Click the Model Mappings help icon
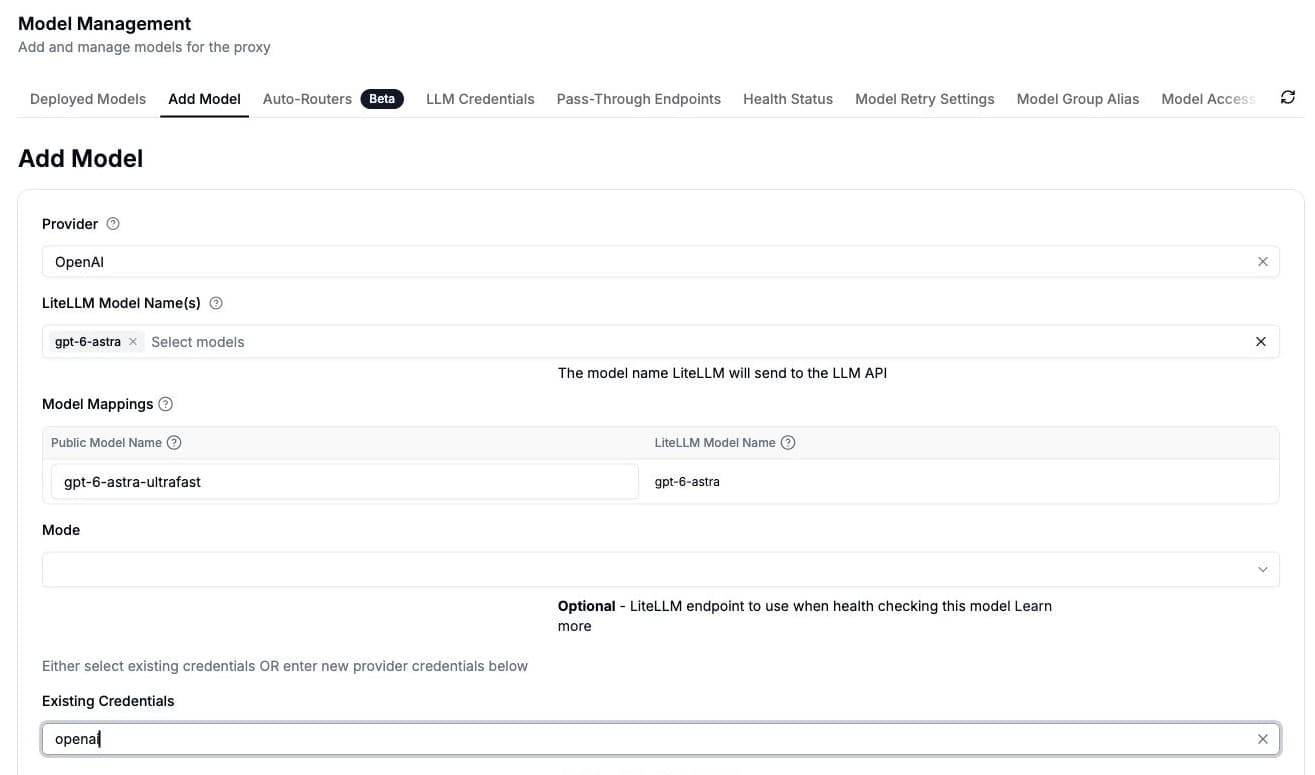The width and height of the screenshot is (1315, 775). 166,404
